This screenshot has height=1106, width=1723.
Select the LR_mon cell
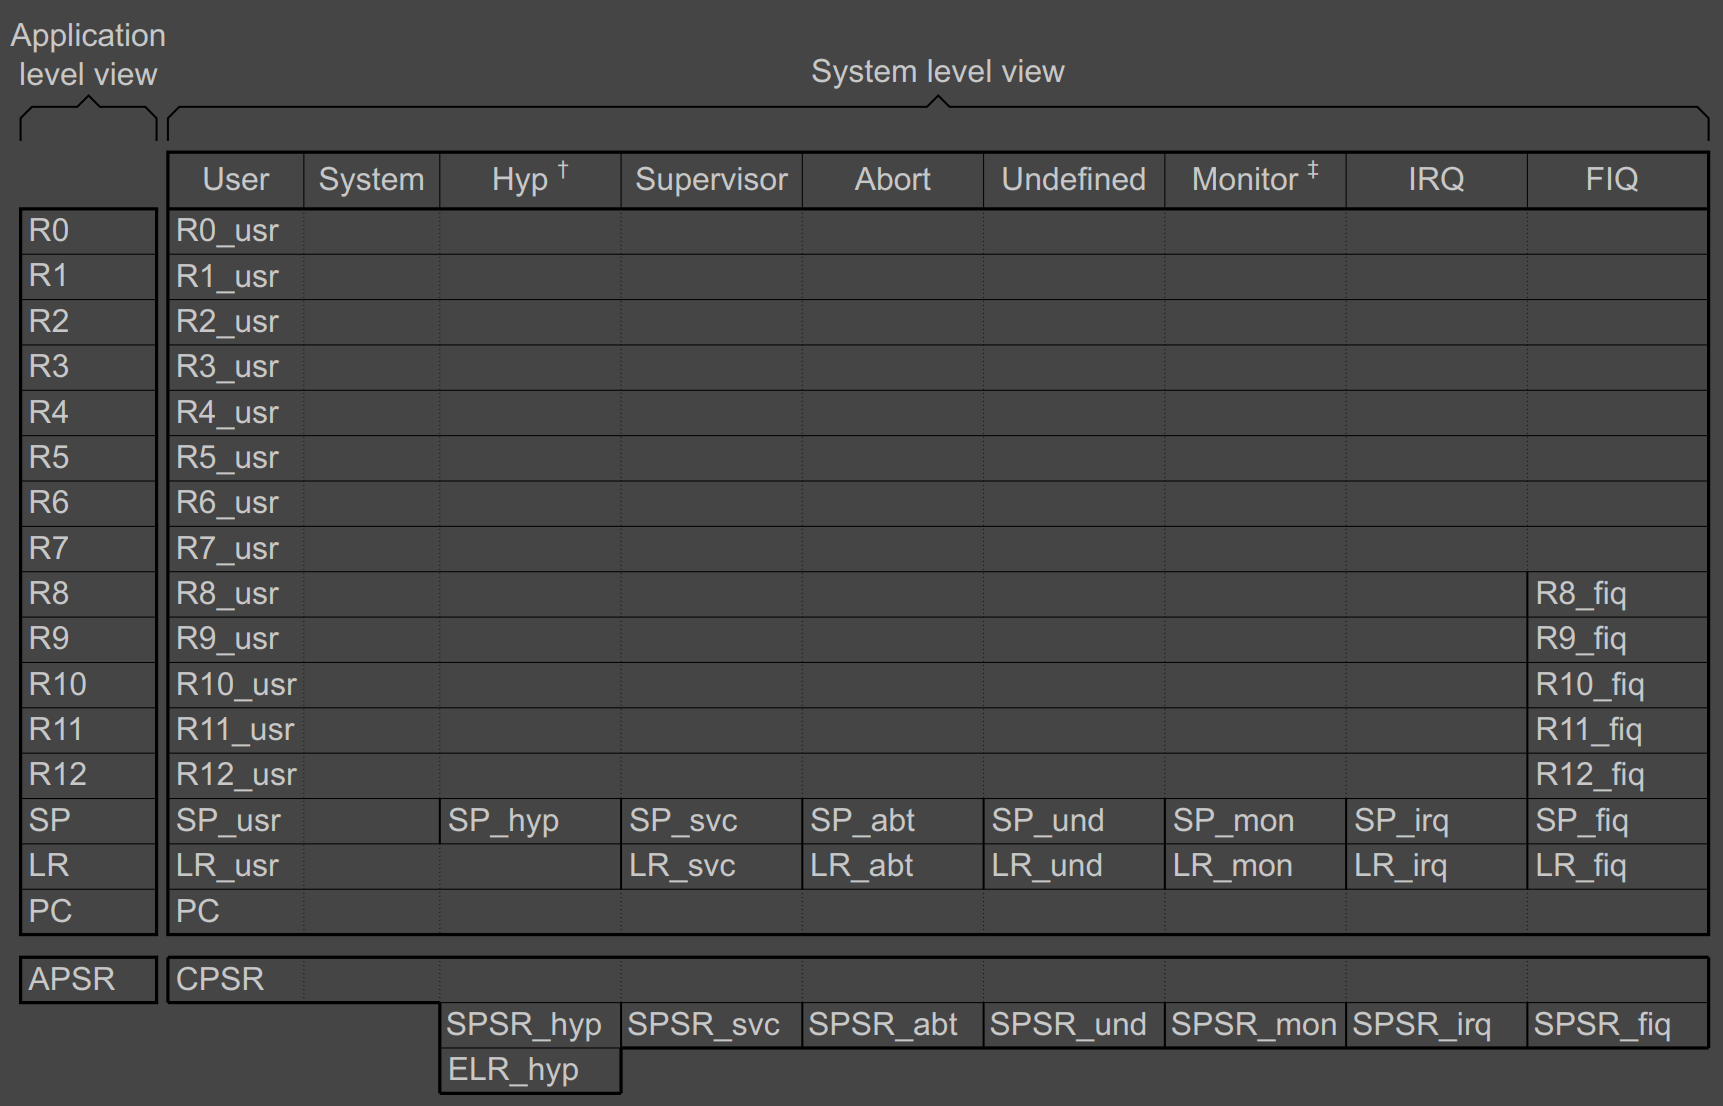1255,866
